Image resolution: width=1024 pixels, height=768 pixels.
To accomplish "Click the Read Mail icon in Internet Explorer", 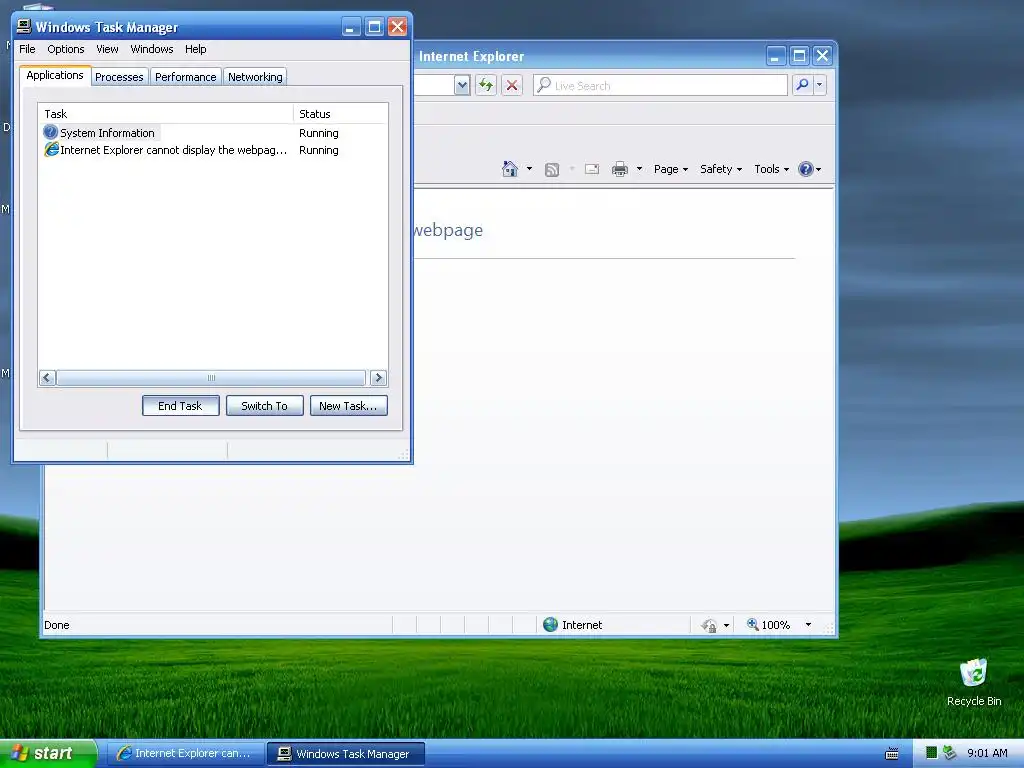I will click(x=592, y=169).
